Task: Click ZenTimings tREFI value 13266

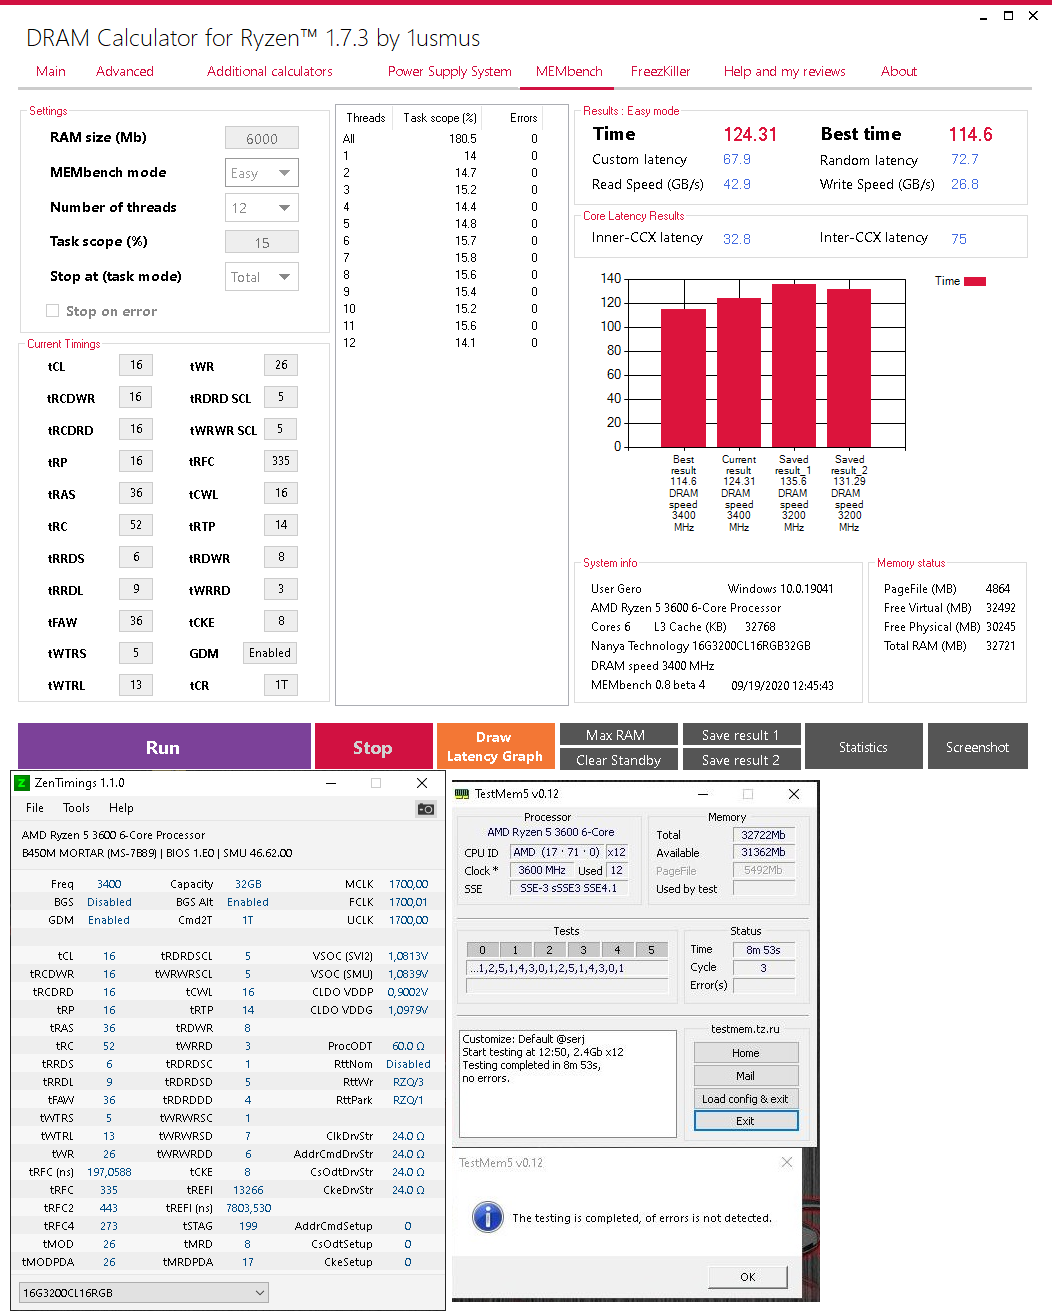Action: 248,1190
